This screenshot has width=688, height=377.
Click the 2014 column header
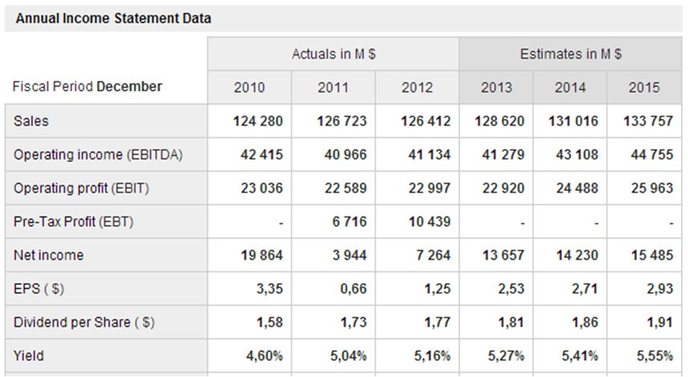click(570, 87)
